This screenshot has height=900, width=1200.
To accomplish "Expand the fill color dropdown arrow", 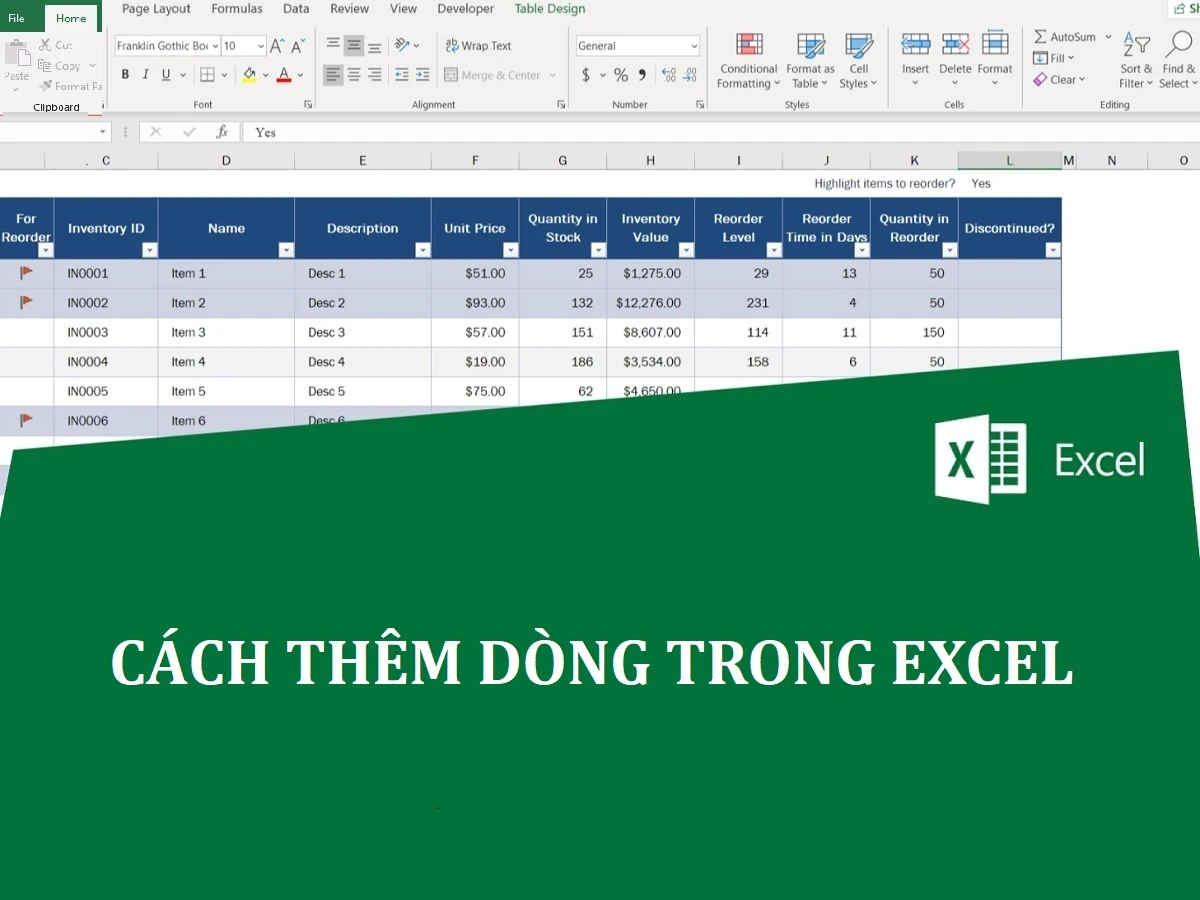I will [265, 75].
